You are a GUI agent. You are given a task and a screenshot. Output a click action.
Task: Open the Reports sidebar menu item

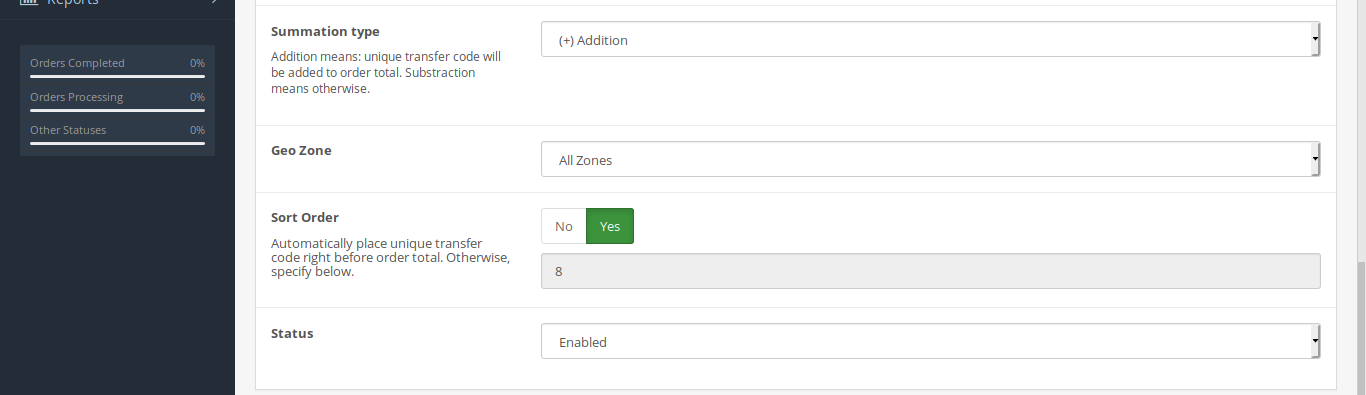click(x=117, y=4)
